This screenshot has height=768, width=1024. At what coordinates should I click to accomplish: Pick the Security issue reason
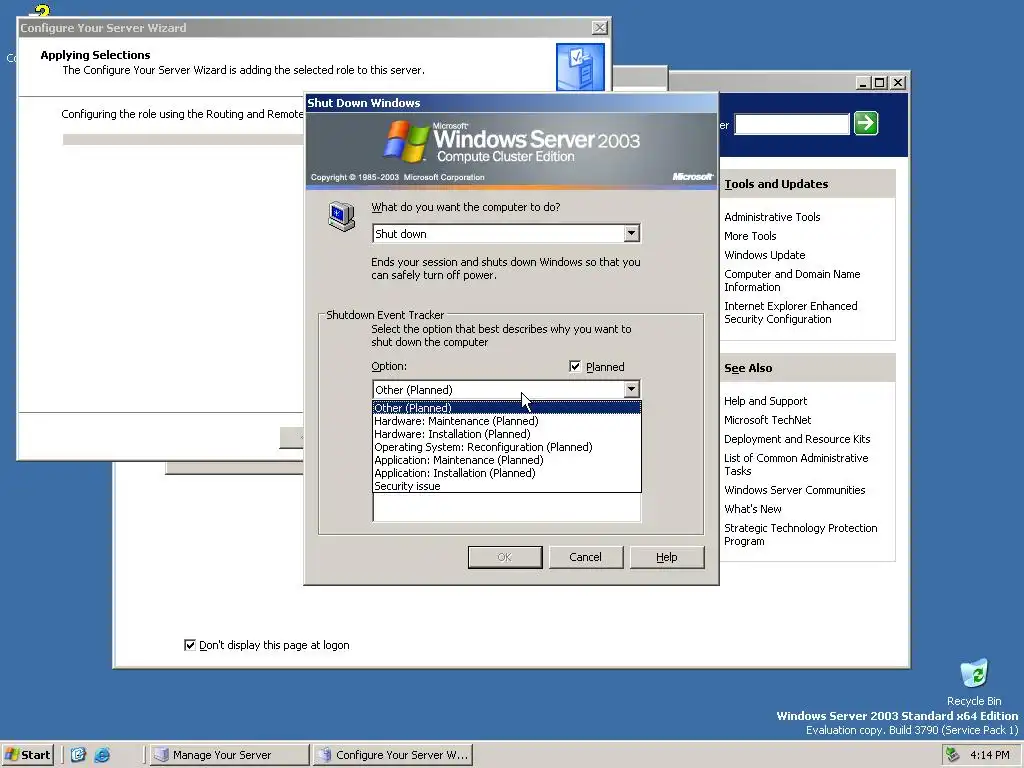[x=507, y=486]
